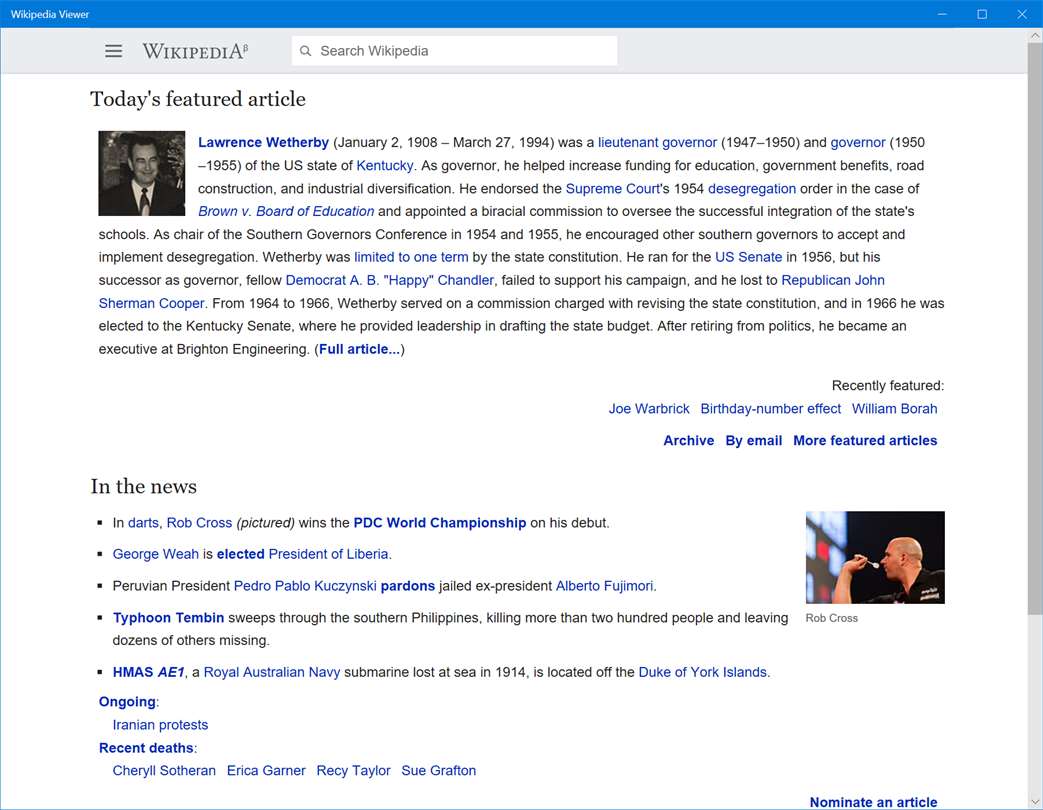Follow the pardons link
The image size is (1043, 810).
[x=407, y=587]
